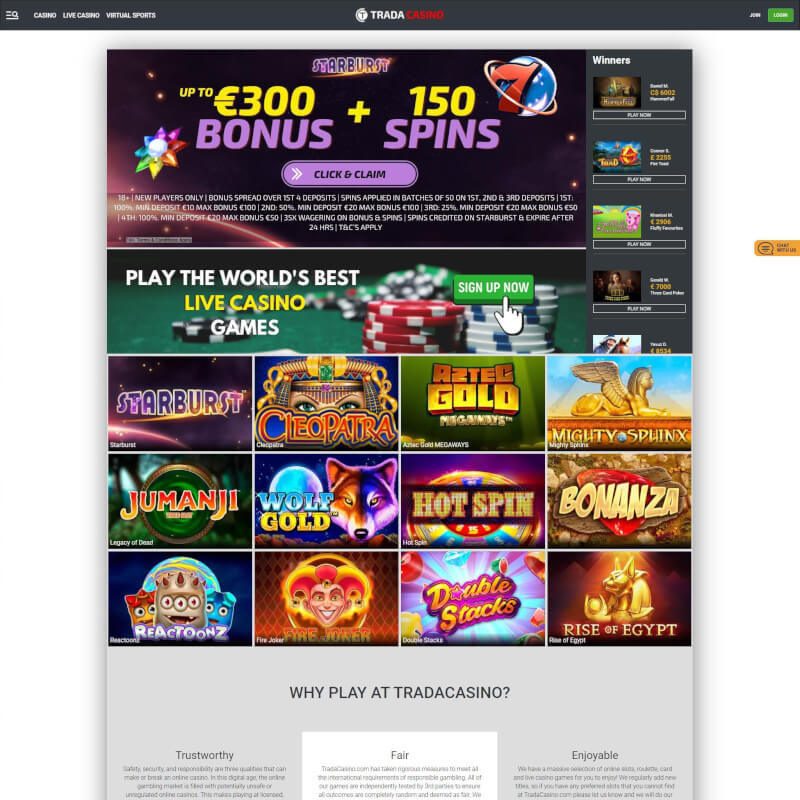Viewport: 800px width, 800px height.
Task: Click the Click & Claim bonus button
Action: coord(349,174)
